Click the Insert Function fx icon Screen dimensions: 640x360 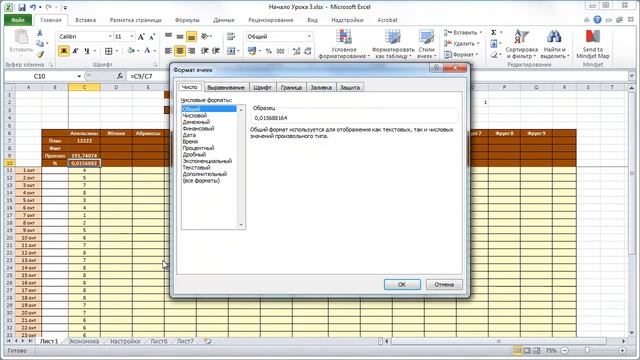point(120,76)
